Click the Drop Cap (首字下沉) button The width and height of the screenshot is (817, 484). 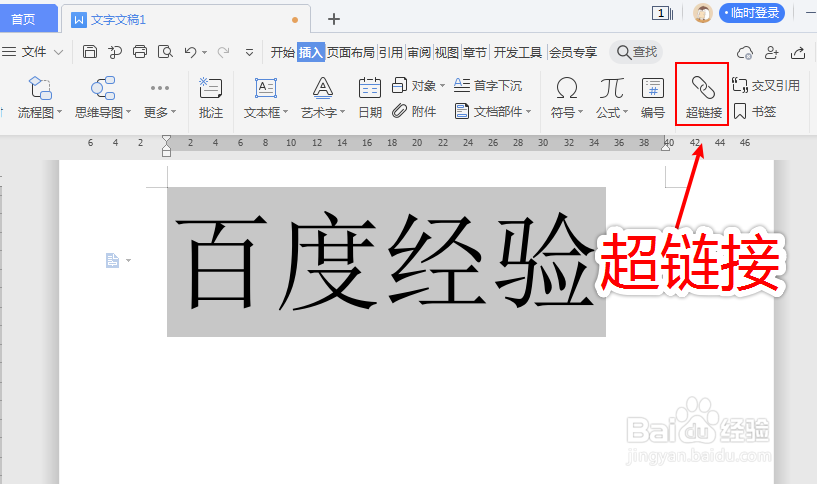click(488, 85)
